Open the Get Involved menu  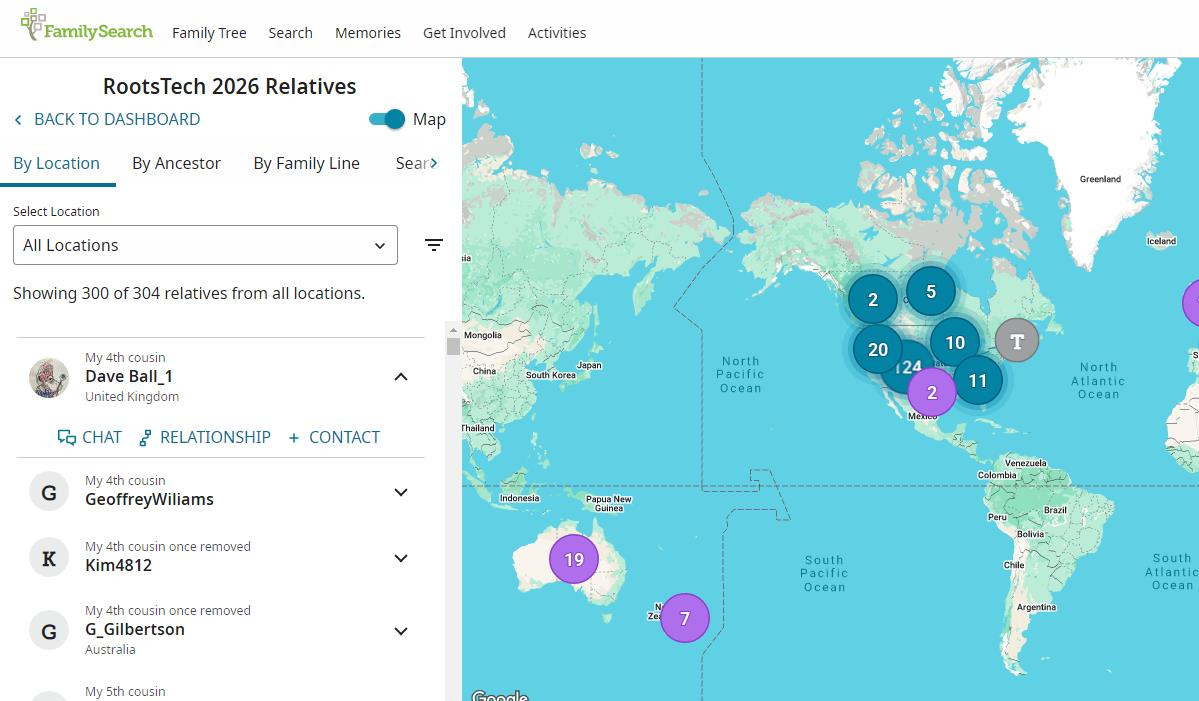464,33
